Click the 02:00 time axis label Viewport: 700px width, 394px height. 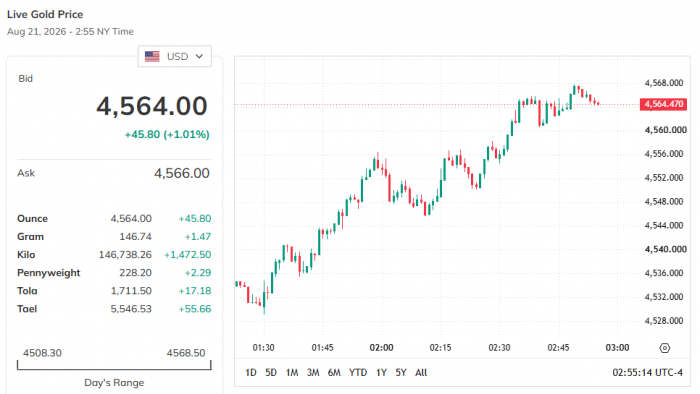coord(381,348)
